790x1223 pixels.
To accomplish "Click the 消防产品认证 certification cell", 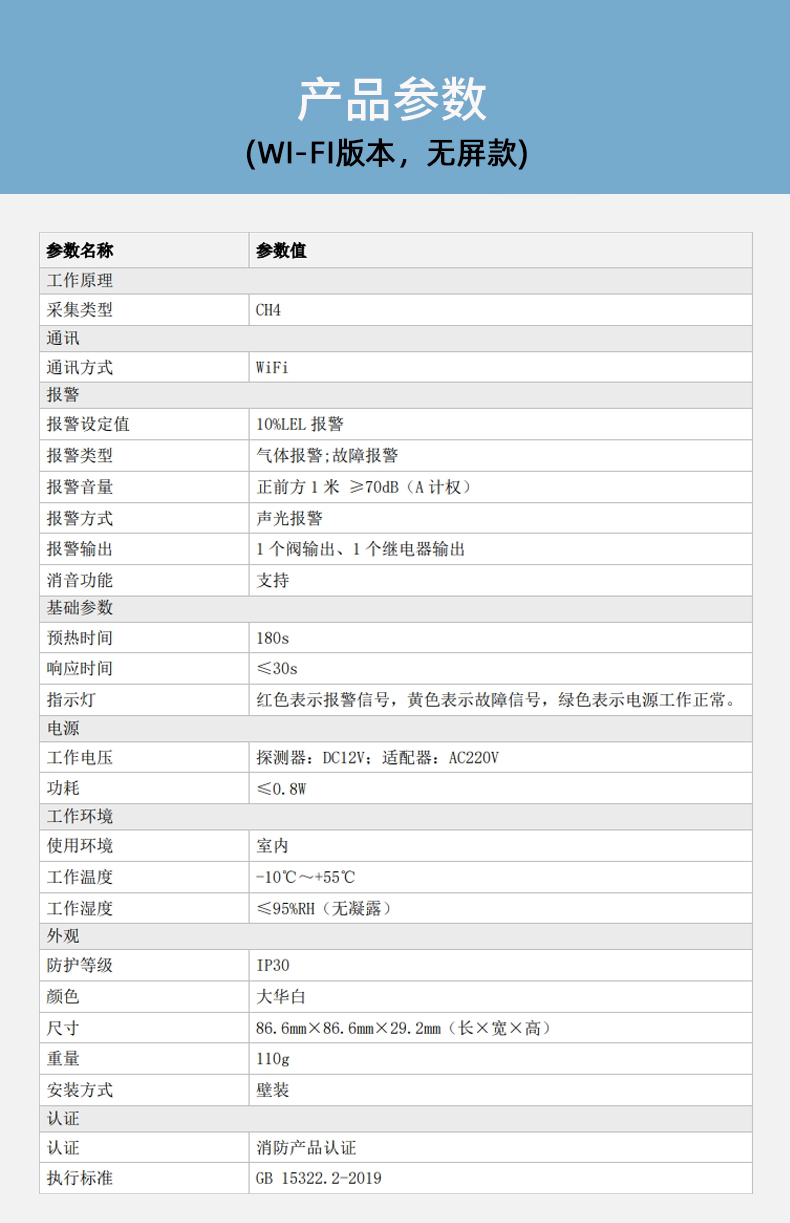I will (x=306, y=1147).
